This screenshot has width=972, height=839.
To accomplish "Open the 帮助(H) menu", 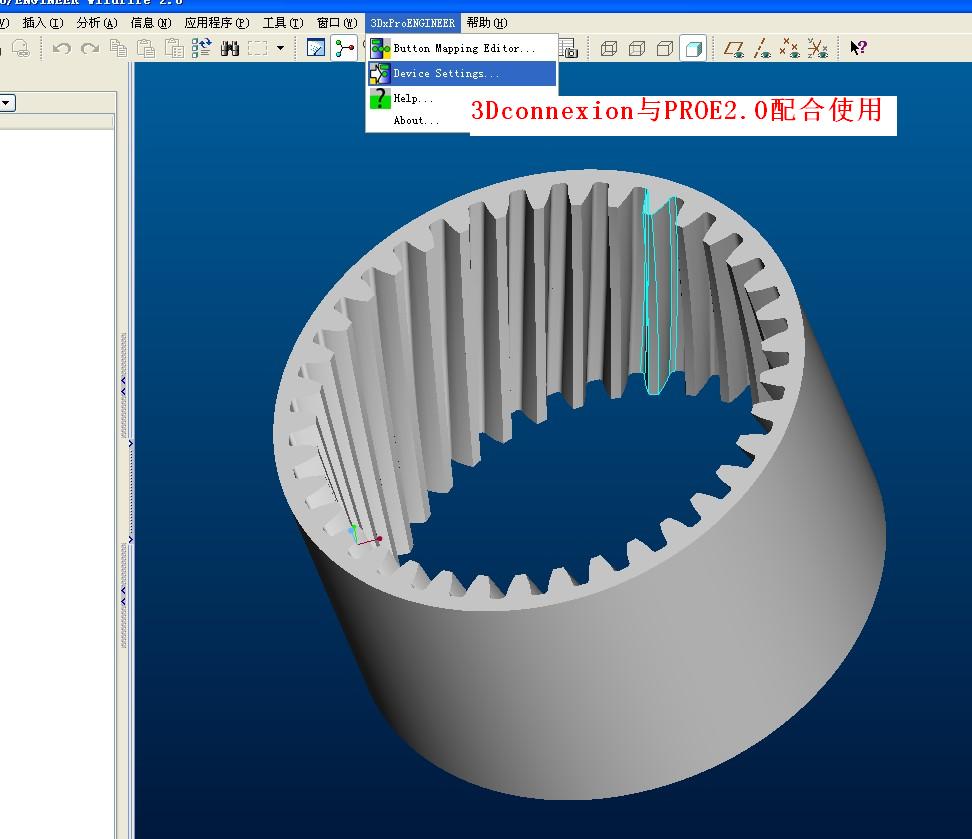I will coord(487,23).
